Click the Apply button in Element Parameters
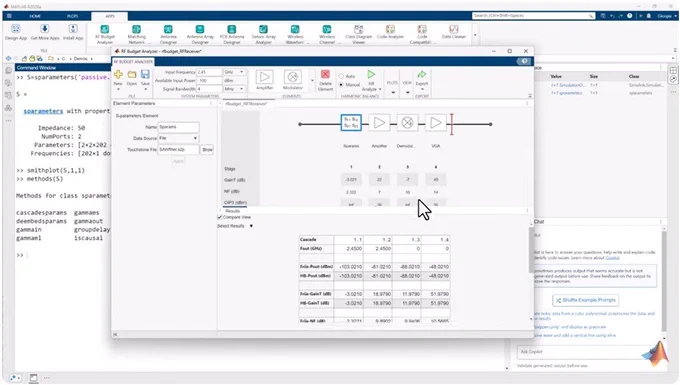The height and width of the screenshot is (385, 680). (x=179, y=161)
